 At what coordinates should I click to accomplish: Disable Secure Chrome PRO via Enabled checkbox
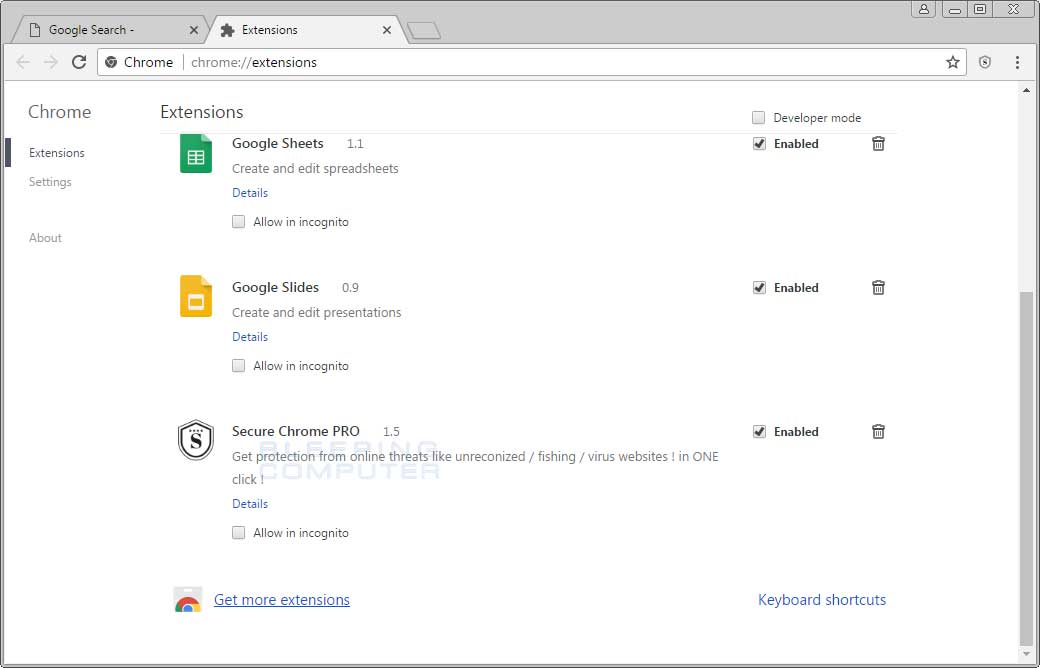tap(759, 431)
